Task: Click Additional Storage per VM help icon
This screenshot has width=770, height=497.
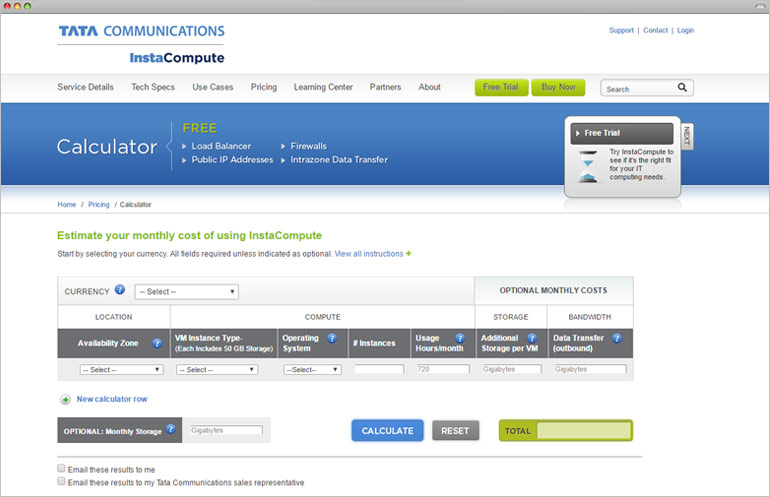Action: 532,338
